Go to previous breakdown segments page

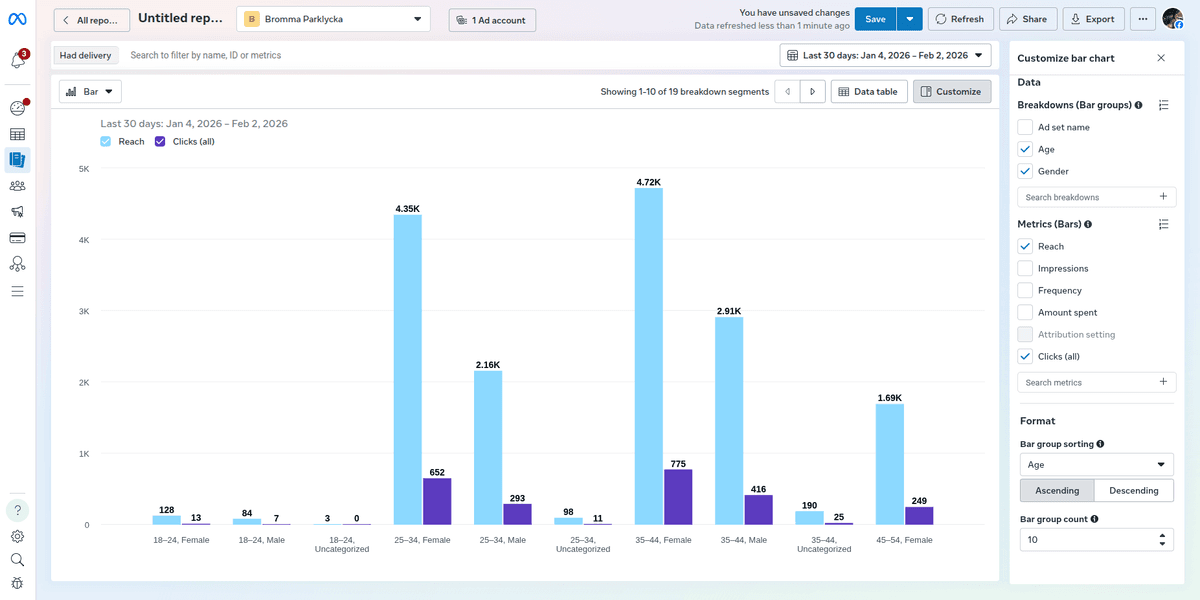[788, 92]
